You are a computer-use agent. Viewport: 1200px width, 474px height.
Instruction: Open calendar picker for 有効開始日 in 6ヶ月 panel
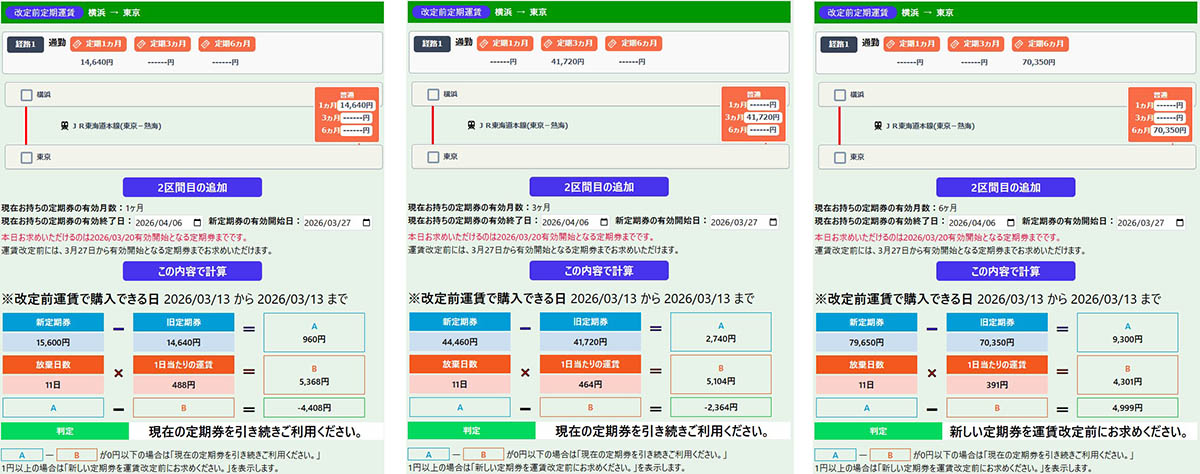(x=1179, y=222)
